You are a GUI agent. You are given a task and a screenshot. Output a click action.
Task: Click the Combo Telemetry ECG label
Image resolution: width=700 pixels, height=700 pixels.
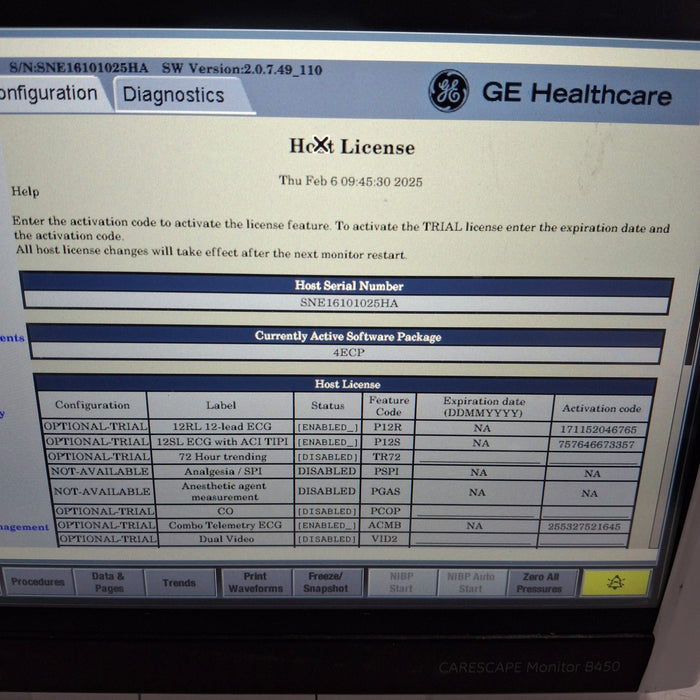click(x=225, y=525)
